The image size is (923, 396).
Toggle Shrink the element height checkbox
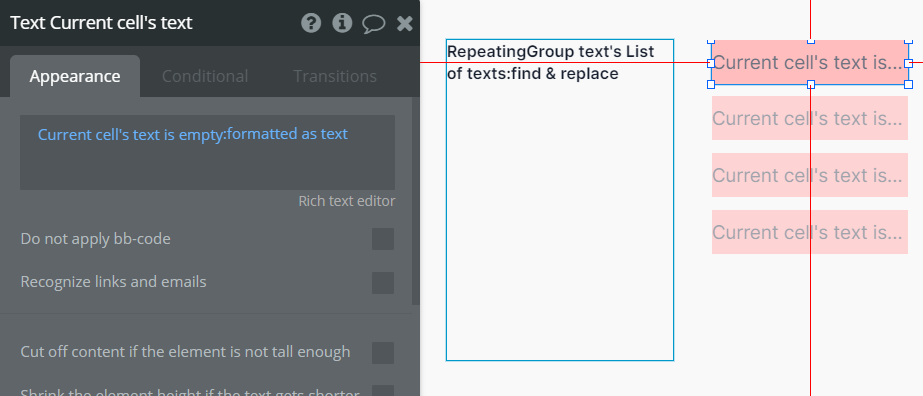383,391
